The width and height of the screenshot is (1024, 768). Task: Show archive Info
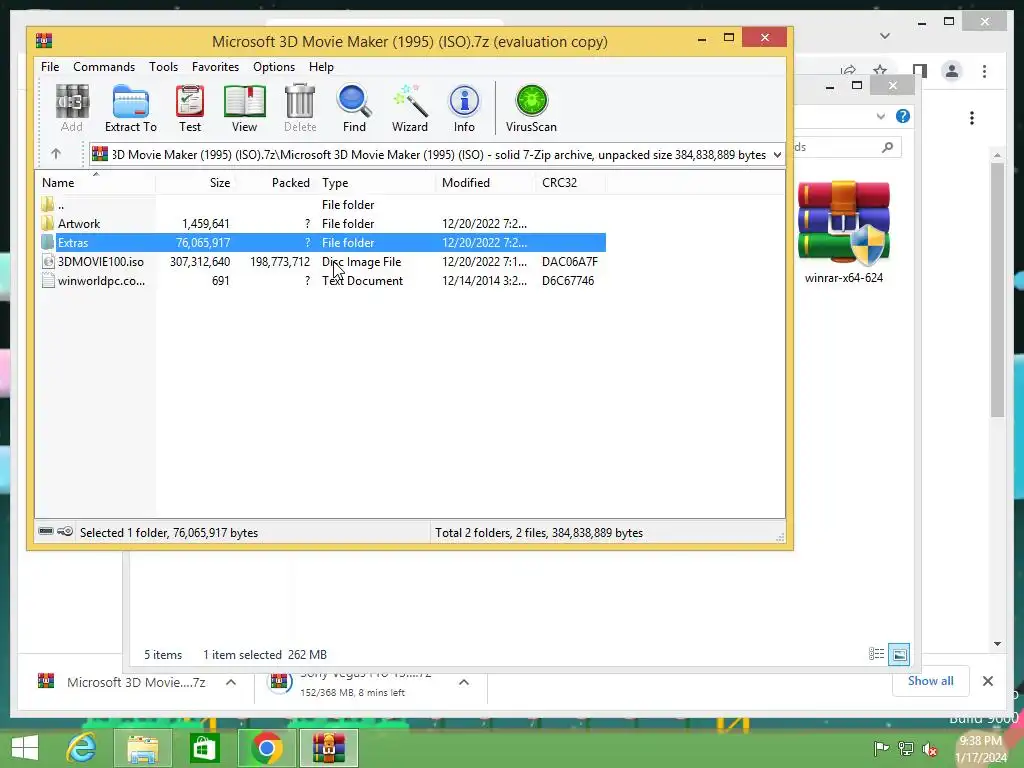(x=464, y=108)
